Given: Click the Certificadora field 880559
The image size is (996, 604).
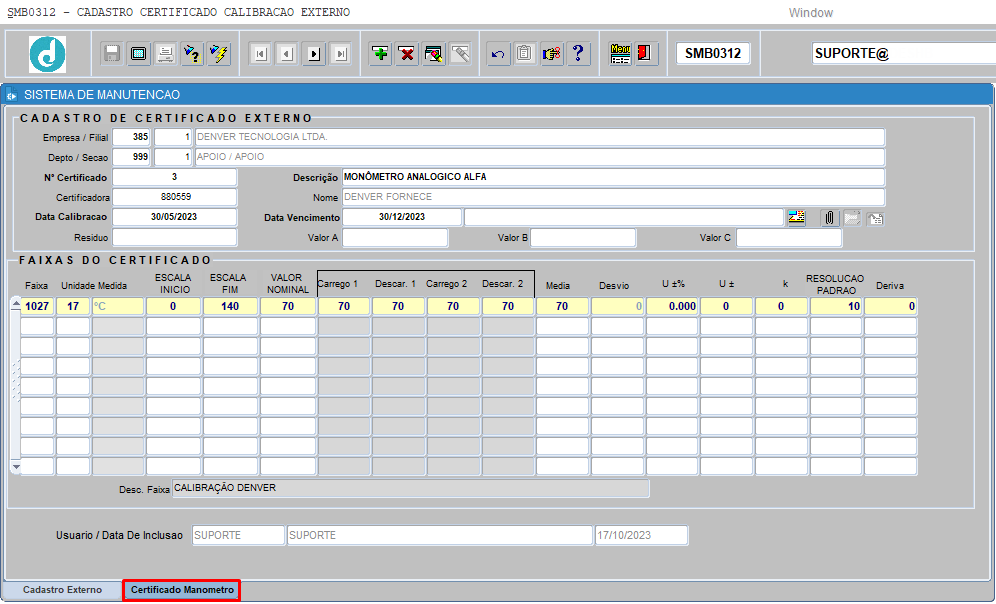Looking at the screenshot, I should tap(175, 197).
